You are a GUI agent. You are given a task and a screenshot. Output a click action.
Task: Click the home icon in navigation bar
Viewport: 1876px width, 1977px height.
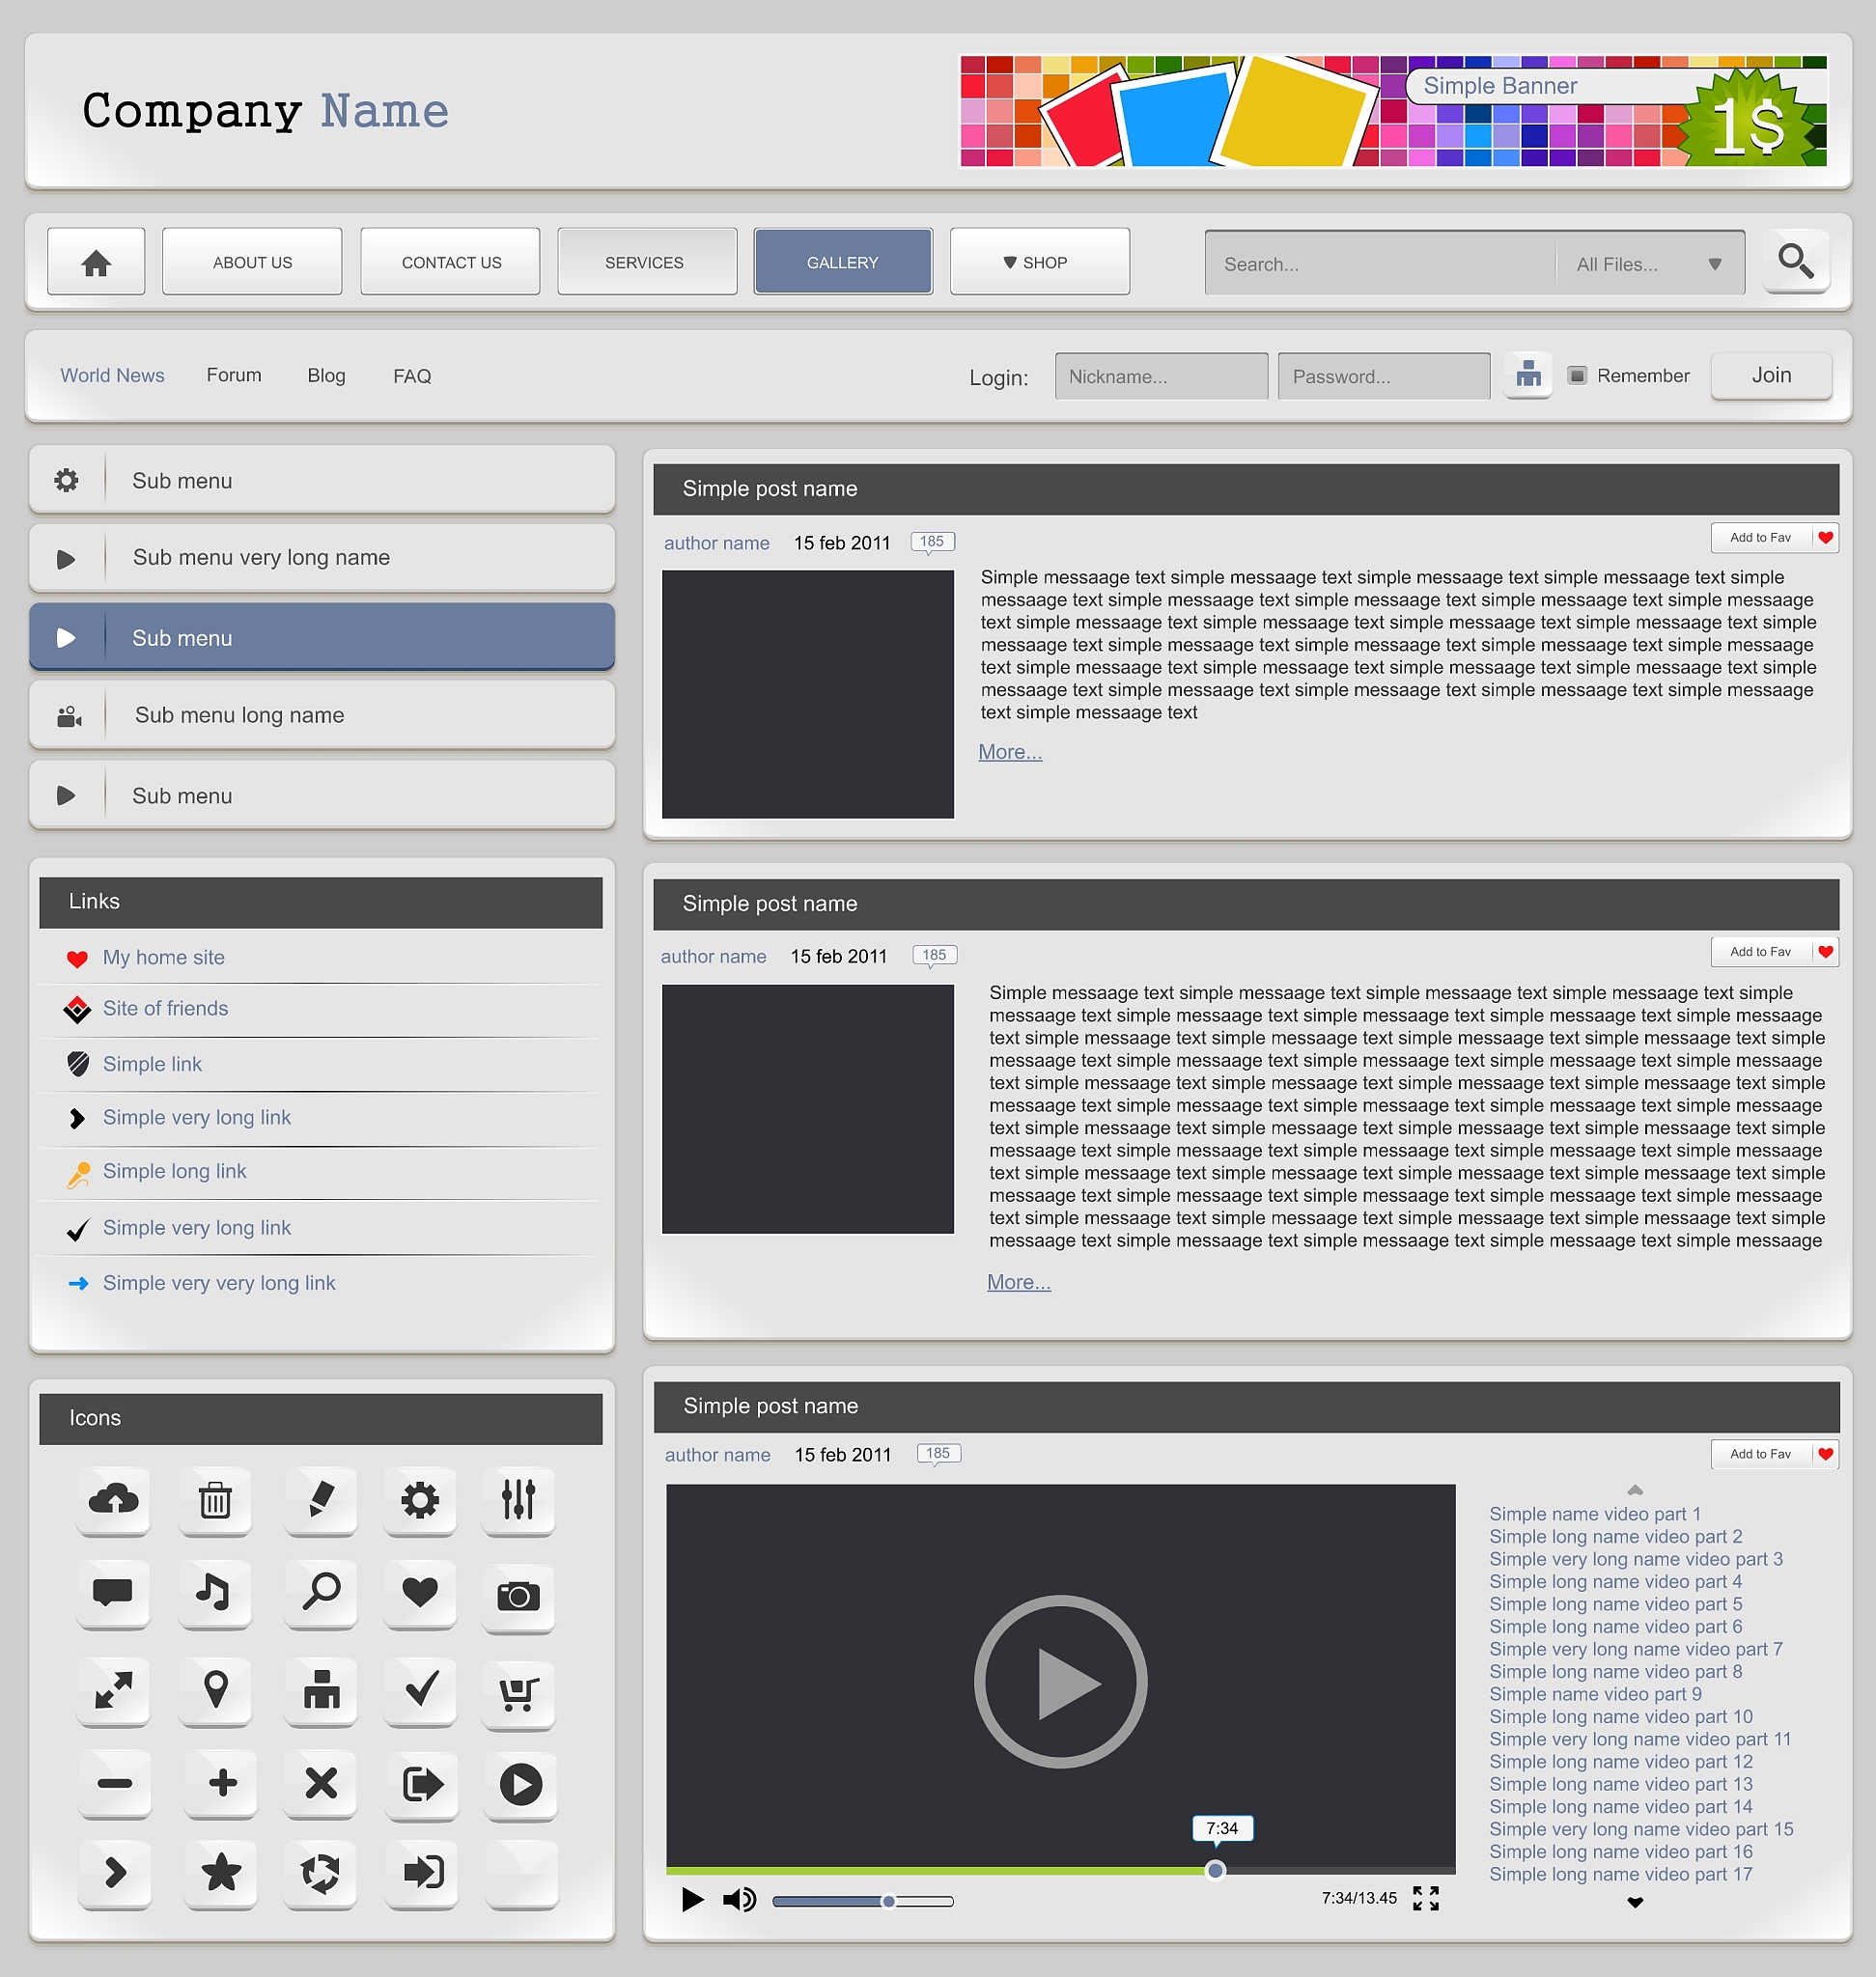pyautogui.click(x=96, y=262)
